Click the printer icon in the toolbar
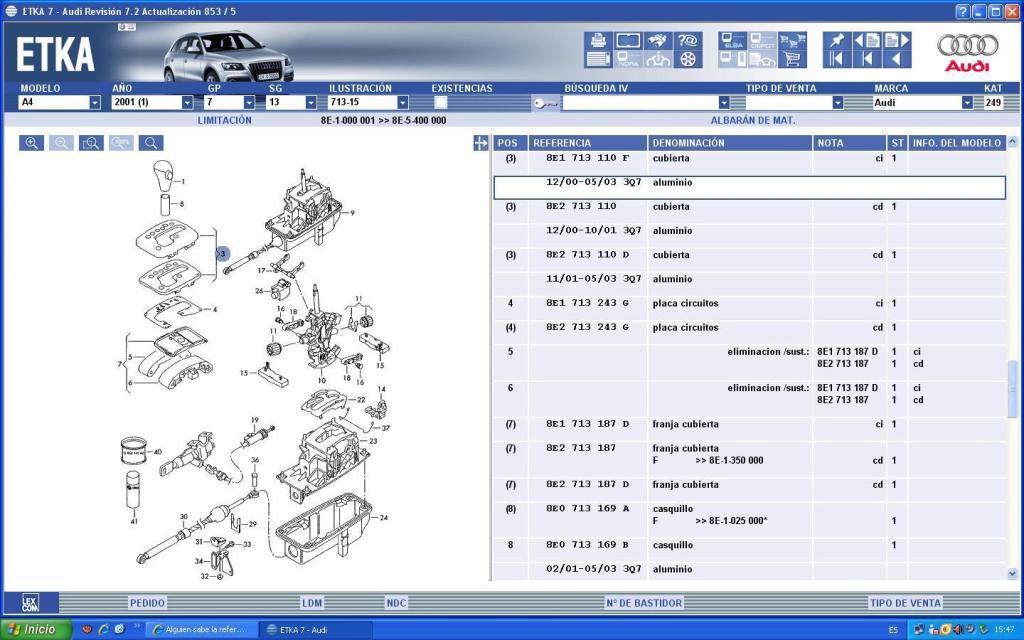The height and width of the screenshot is (640, 1024). point(598,40)
